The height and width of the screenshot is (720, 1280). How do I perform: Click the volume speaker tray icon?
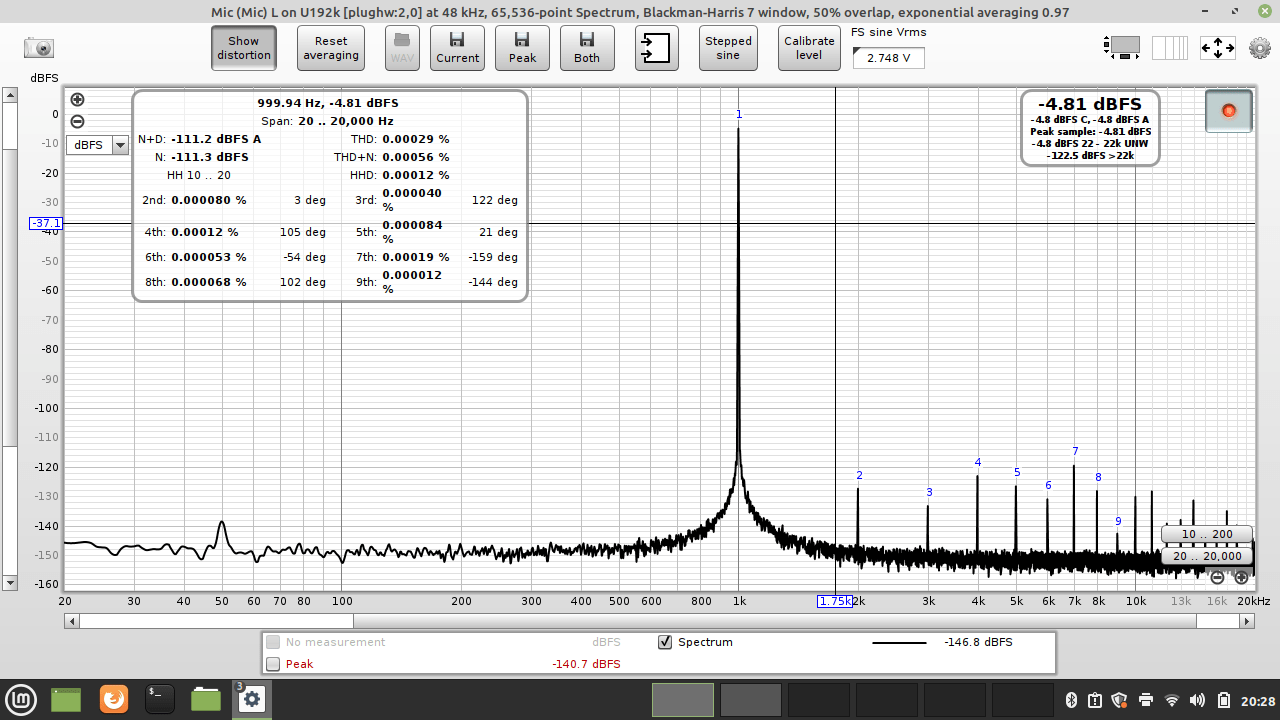coord(1199,700)
